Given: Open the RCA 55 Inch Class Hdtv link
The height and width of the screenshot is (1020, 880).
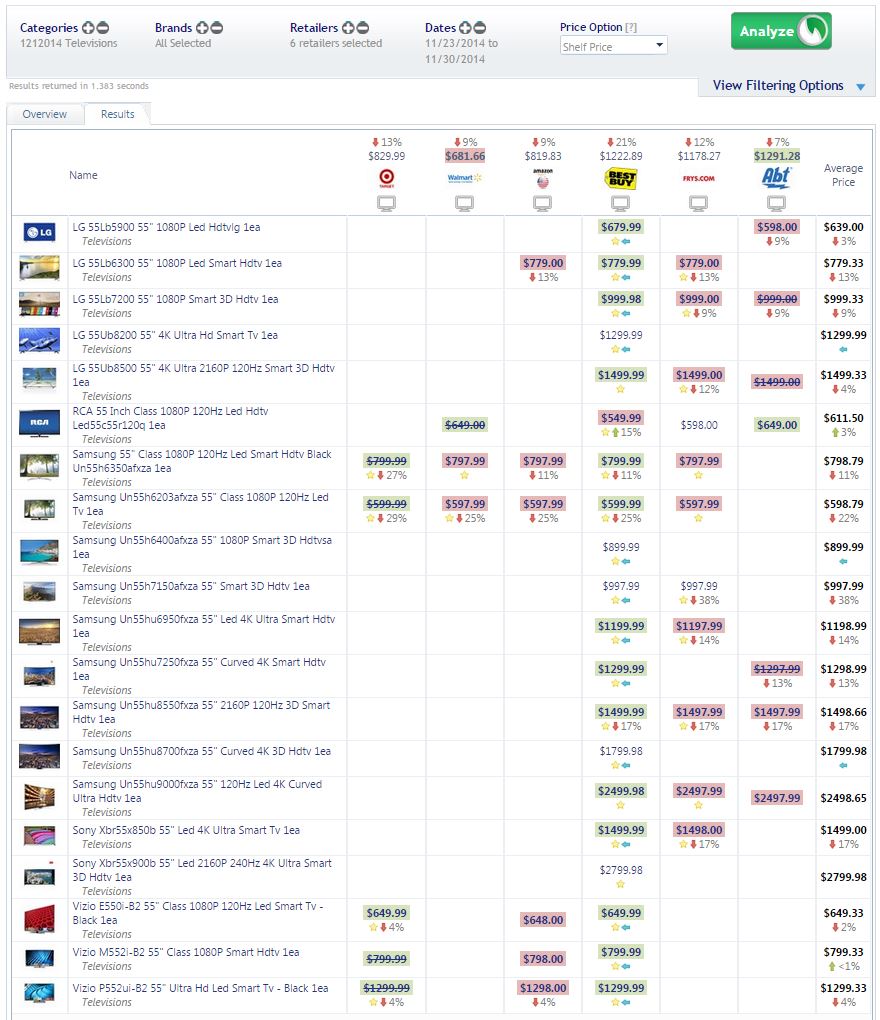Looking at the screenshot, I should pyautogui.click(x=170, y=418).
